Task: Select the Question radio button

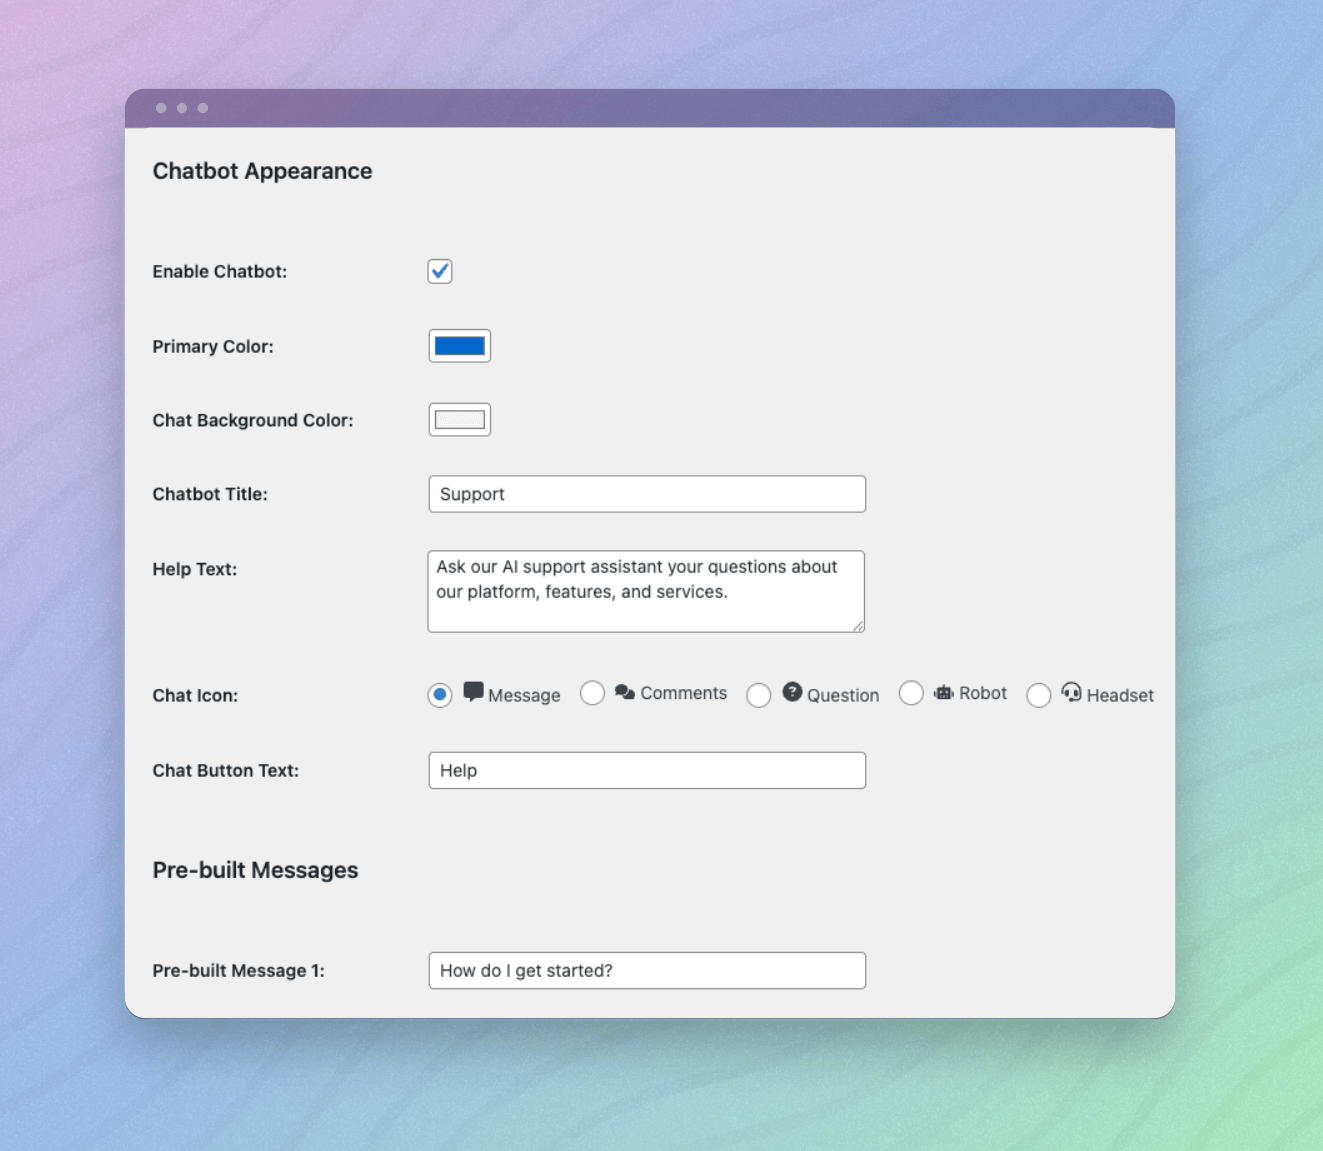Action: pyautogui.click(x=759, y=695)
